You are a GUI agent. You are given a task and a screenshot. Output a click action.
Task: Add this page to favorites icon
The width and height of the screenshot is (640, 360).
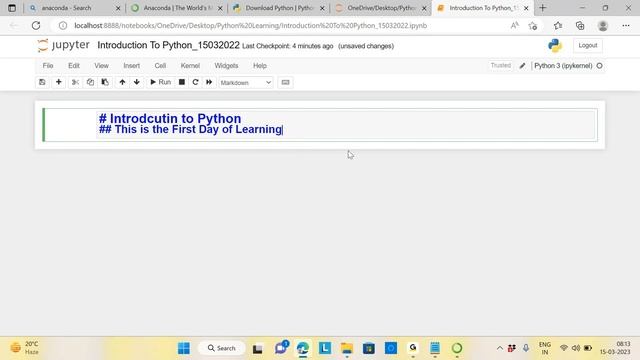point(533,25)
